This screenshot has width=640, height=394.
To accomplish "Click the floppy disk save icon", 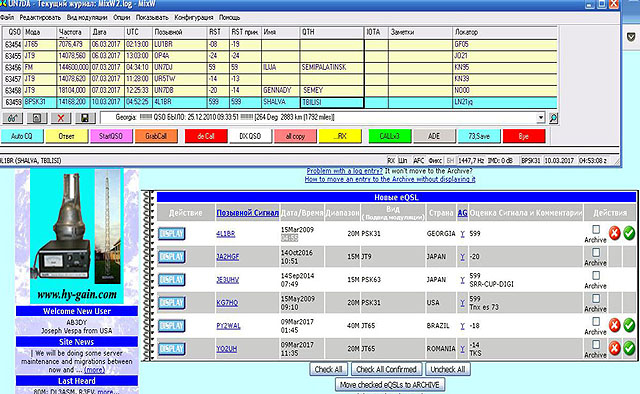I will click(x=85, y=118).
